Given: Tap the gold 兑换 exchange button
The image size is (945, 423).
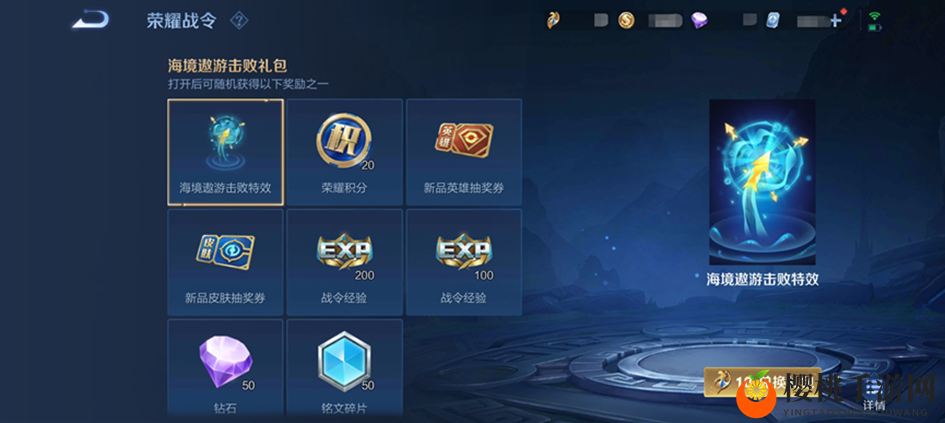Looking at the screenshot, I should point(762,382).
